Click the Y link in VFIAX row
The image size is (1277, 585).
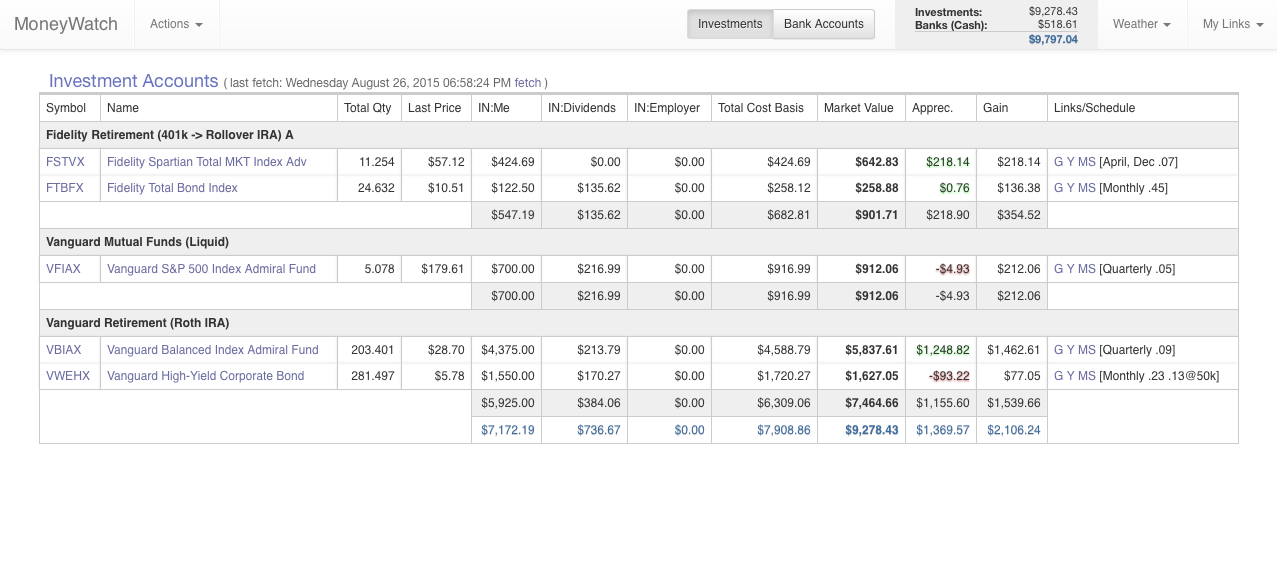(1071, 269)
